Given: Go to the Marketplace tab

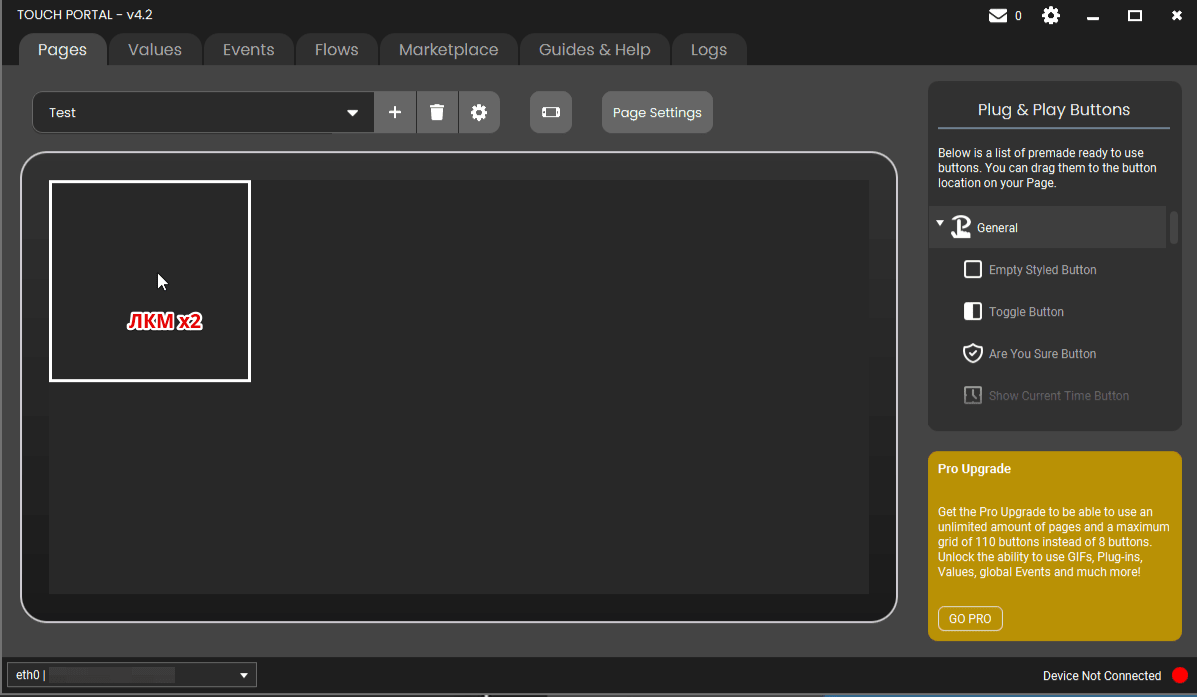Looking at the screenshot, I should coord(449,50).
